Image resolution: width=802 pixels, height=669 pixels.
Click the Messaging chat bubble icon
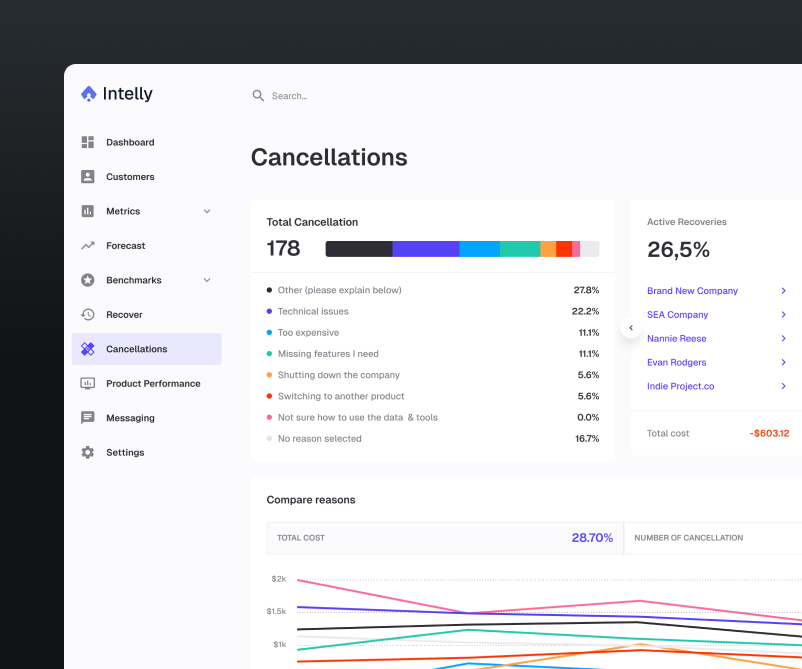click(88, 418)
